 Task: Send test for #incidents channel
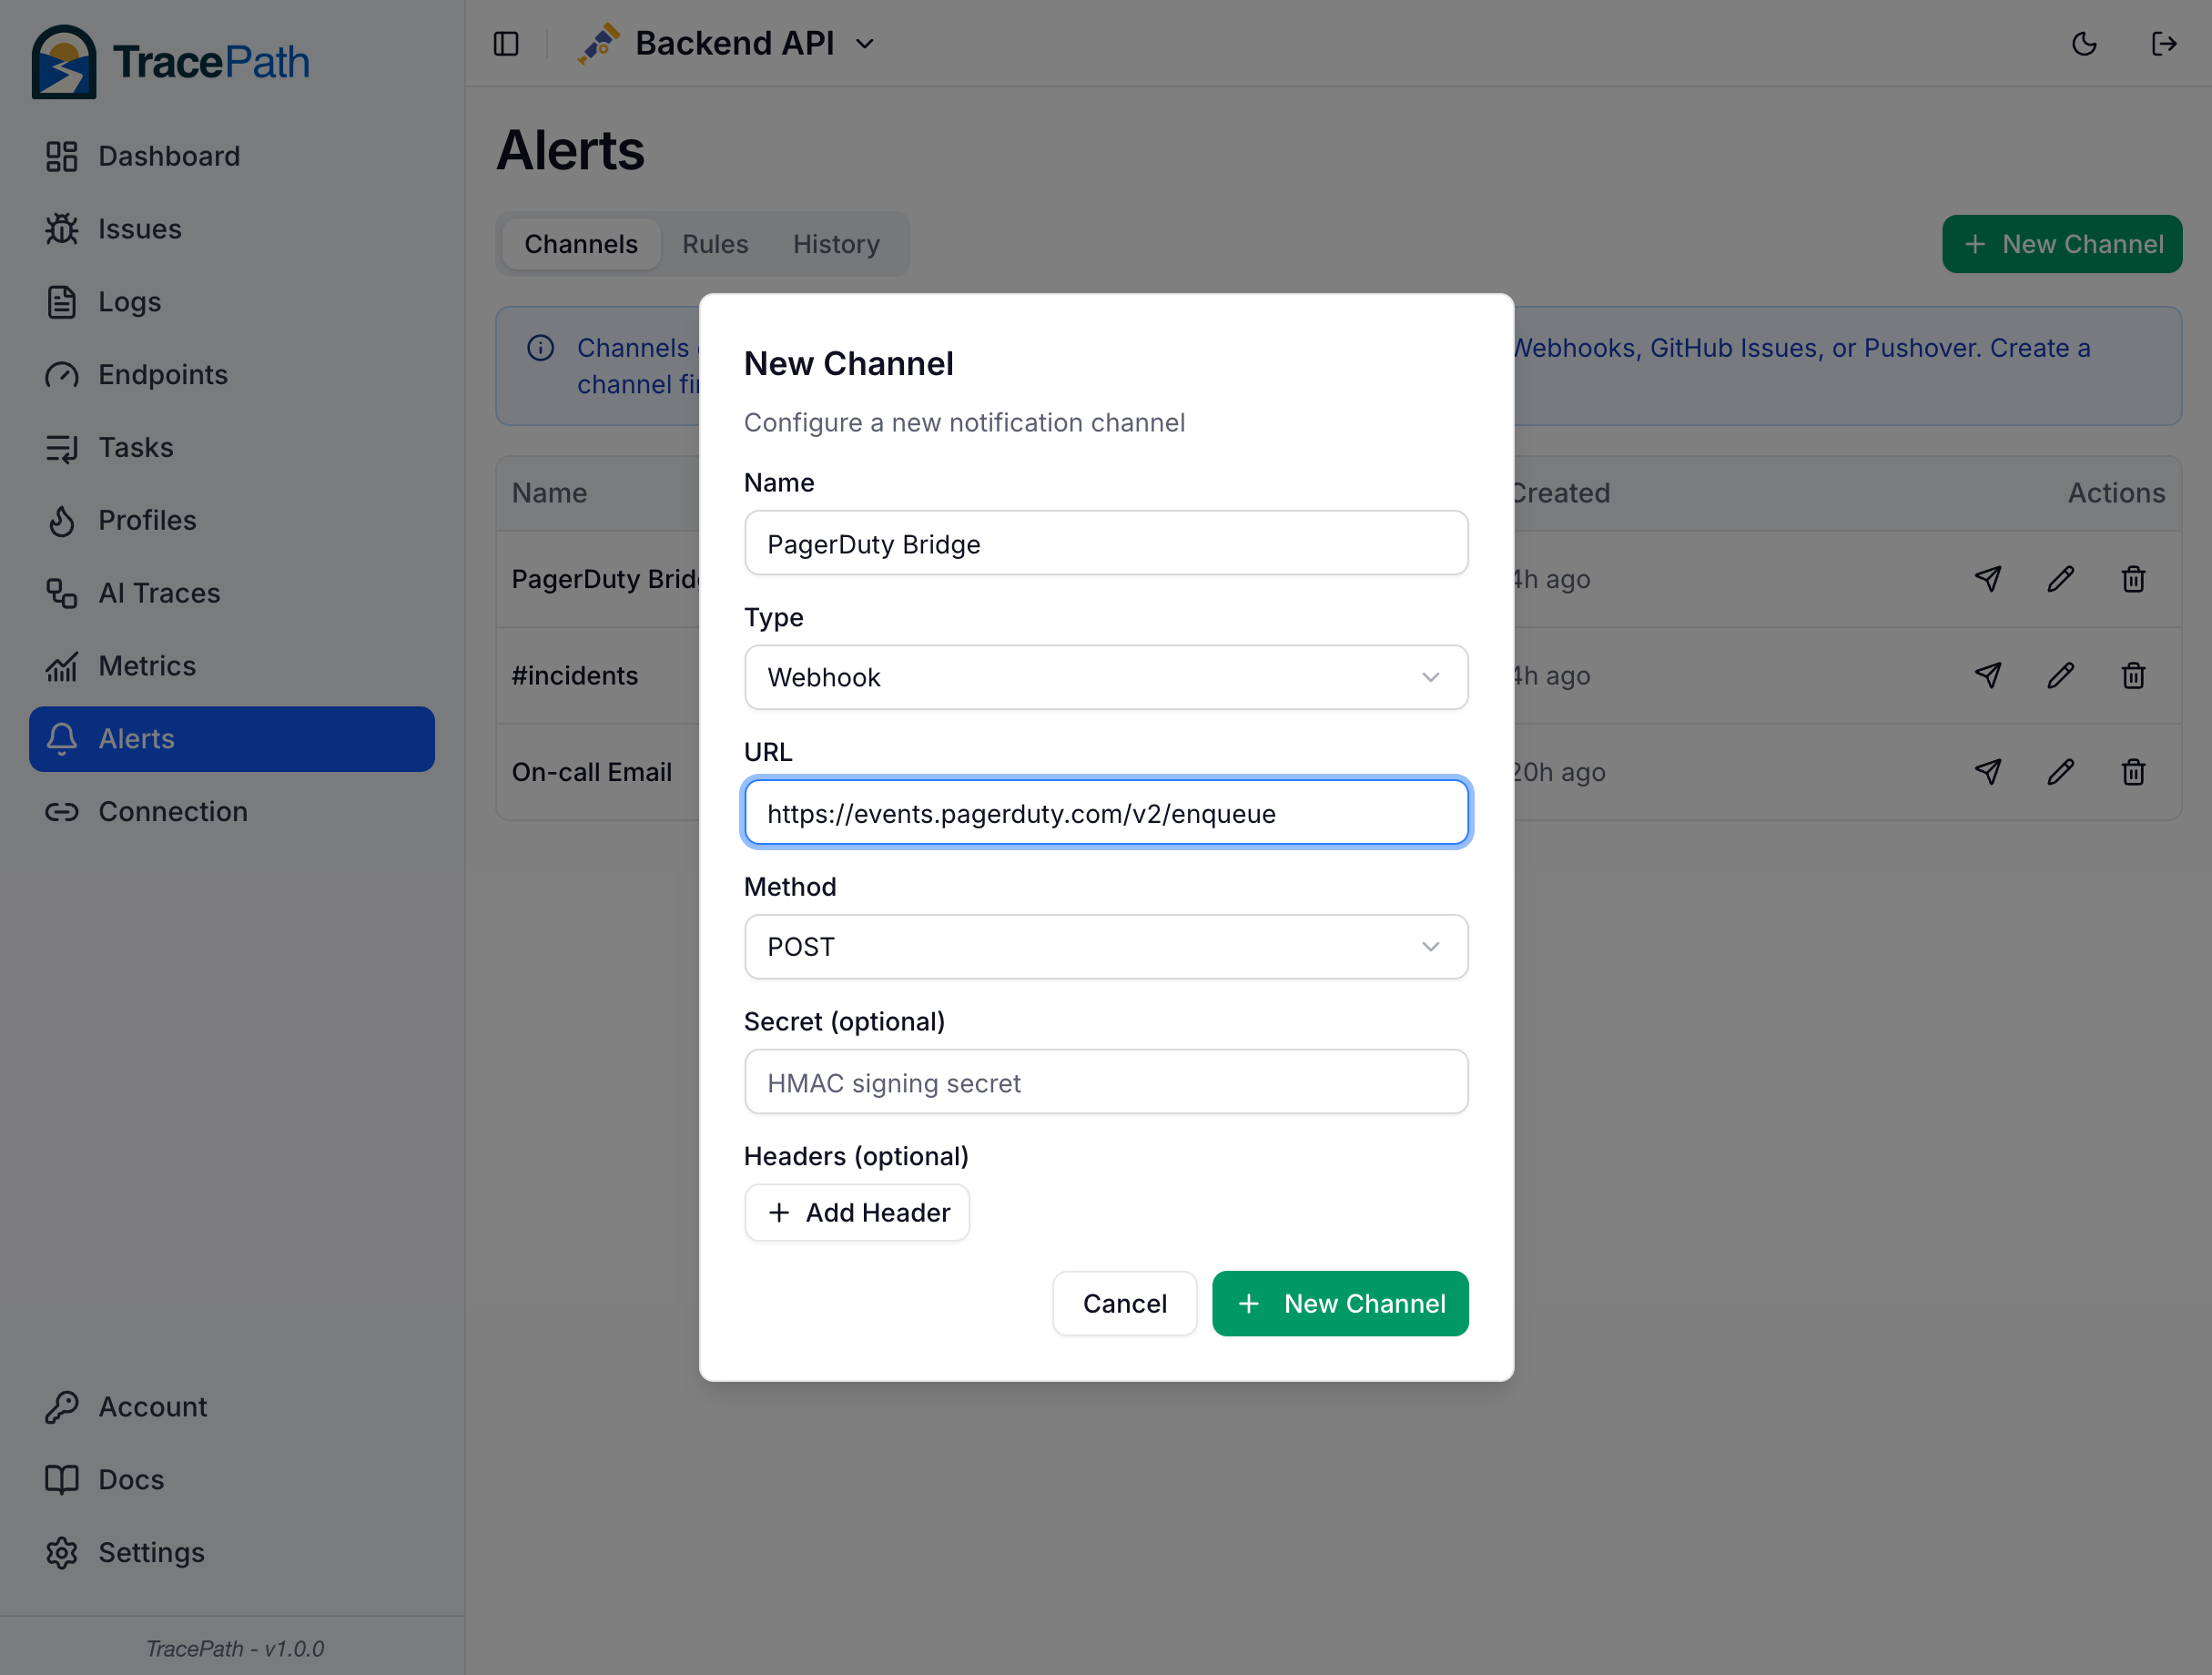(x=1988, y=676)
